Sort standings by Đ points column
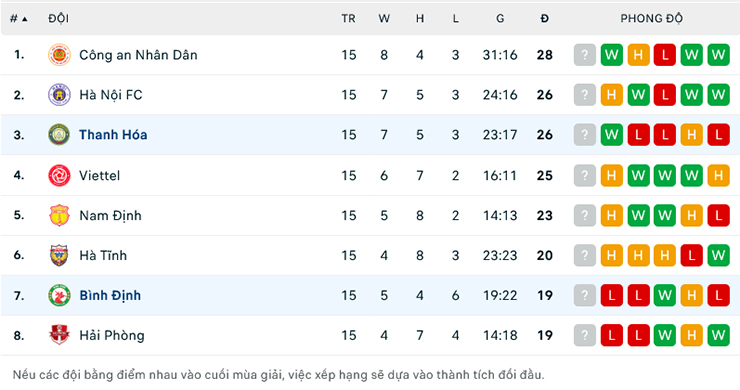This screenshot has height=390, width=740. (x=545, y=18)
